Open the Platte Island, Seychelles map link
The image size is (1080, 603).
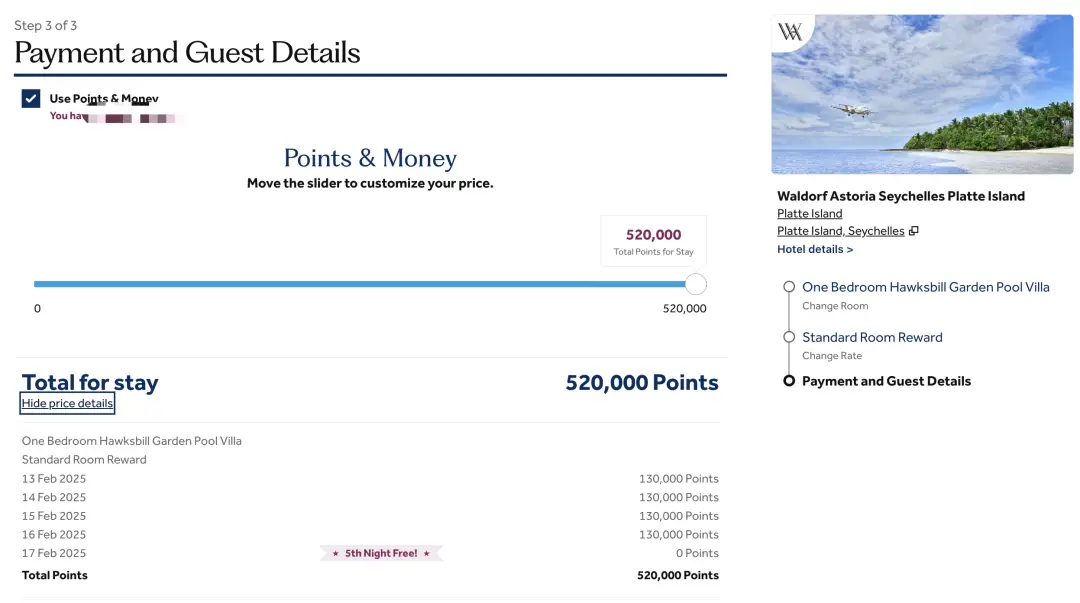click(840, 231)
